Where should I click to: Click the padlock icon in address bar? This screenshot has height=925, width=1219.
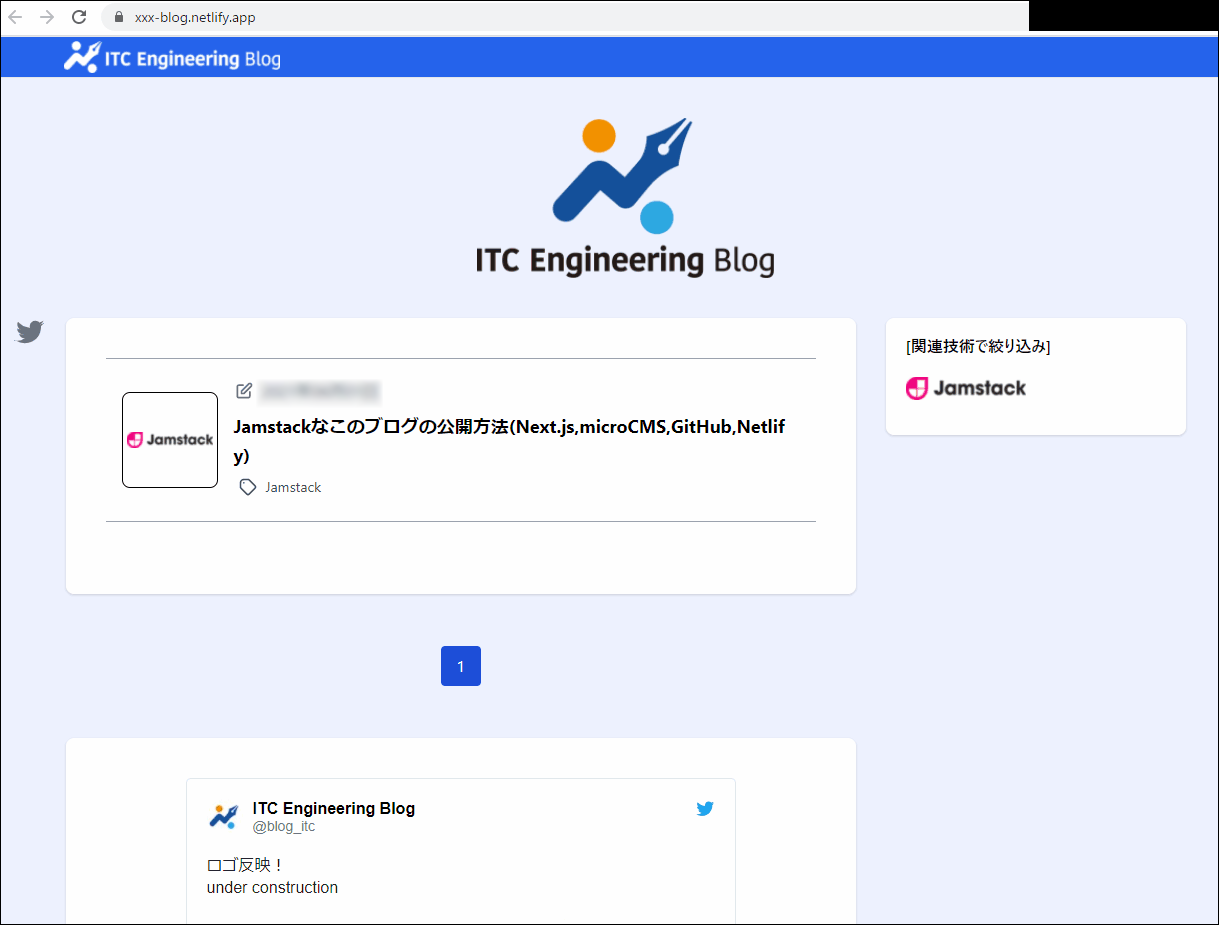click(x=119, y=17)
